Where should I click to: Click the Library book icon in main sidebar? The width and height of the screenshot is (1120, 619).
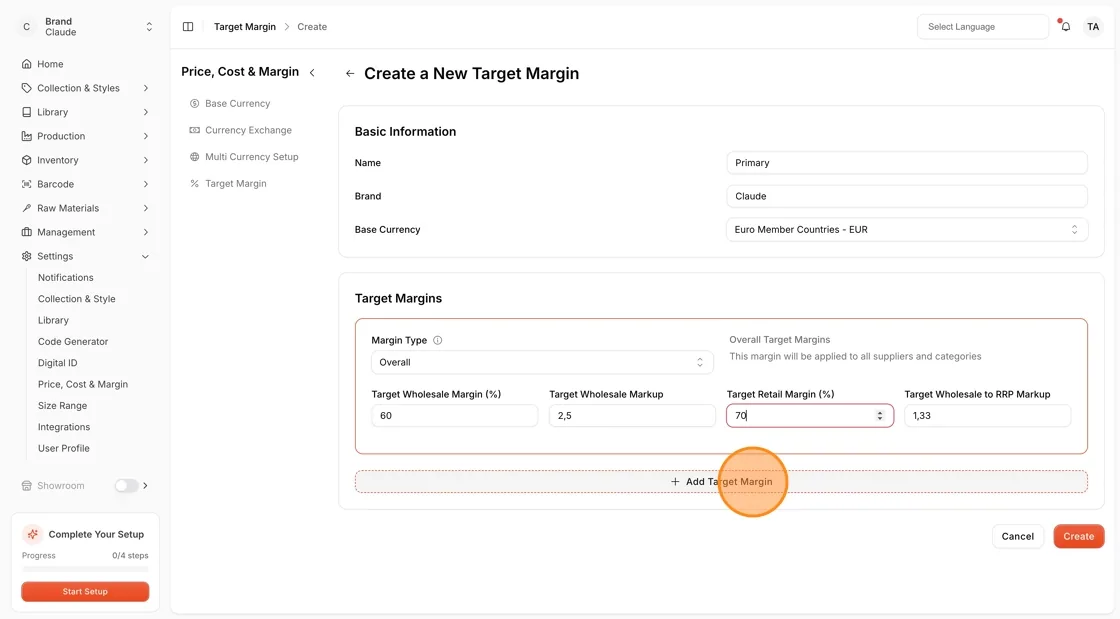(x=26, y=112)
